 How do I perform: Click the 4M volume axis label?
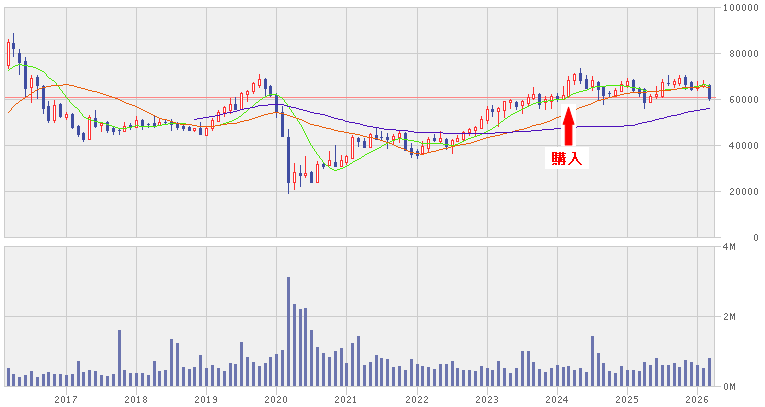tap(729, 246)
